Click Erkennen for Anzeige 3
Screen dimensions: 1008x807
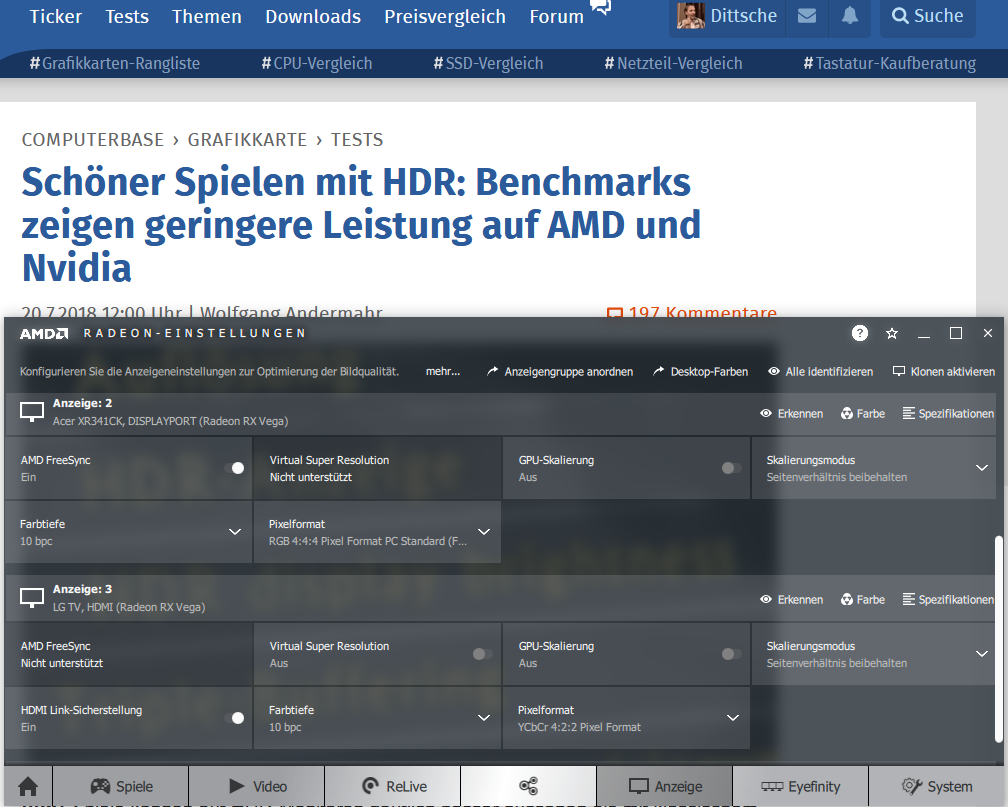coord(791,599)
